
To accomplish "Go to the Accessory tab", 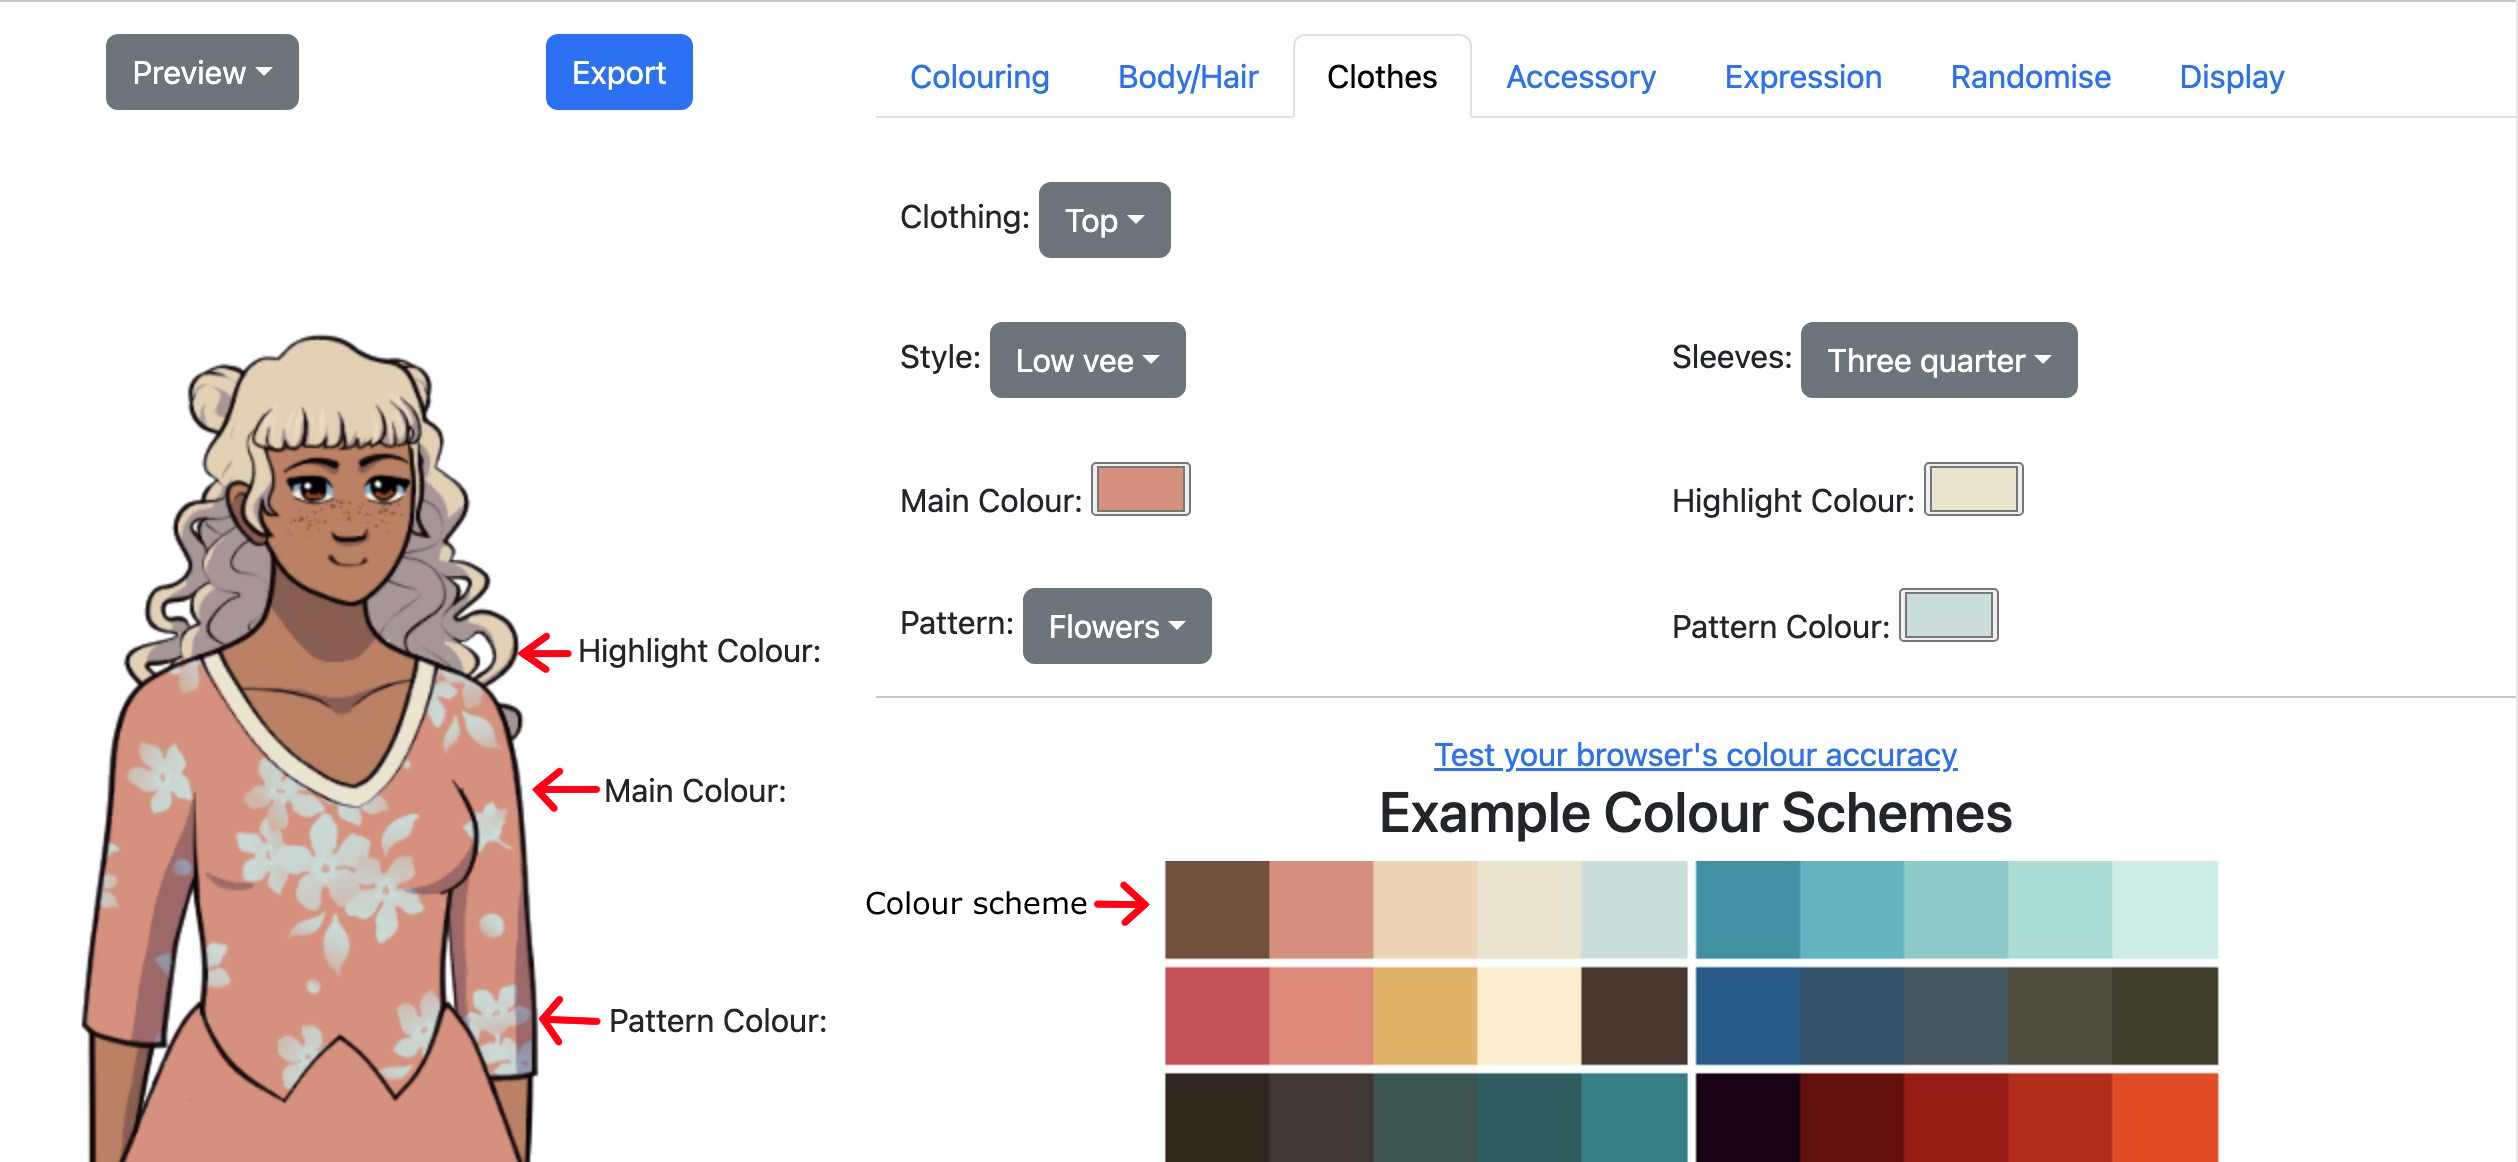I will 1581,77.
